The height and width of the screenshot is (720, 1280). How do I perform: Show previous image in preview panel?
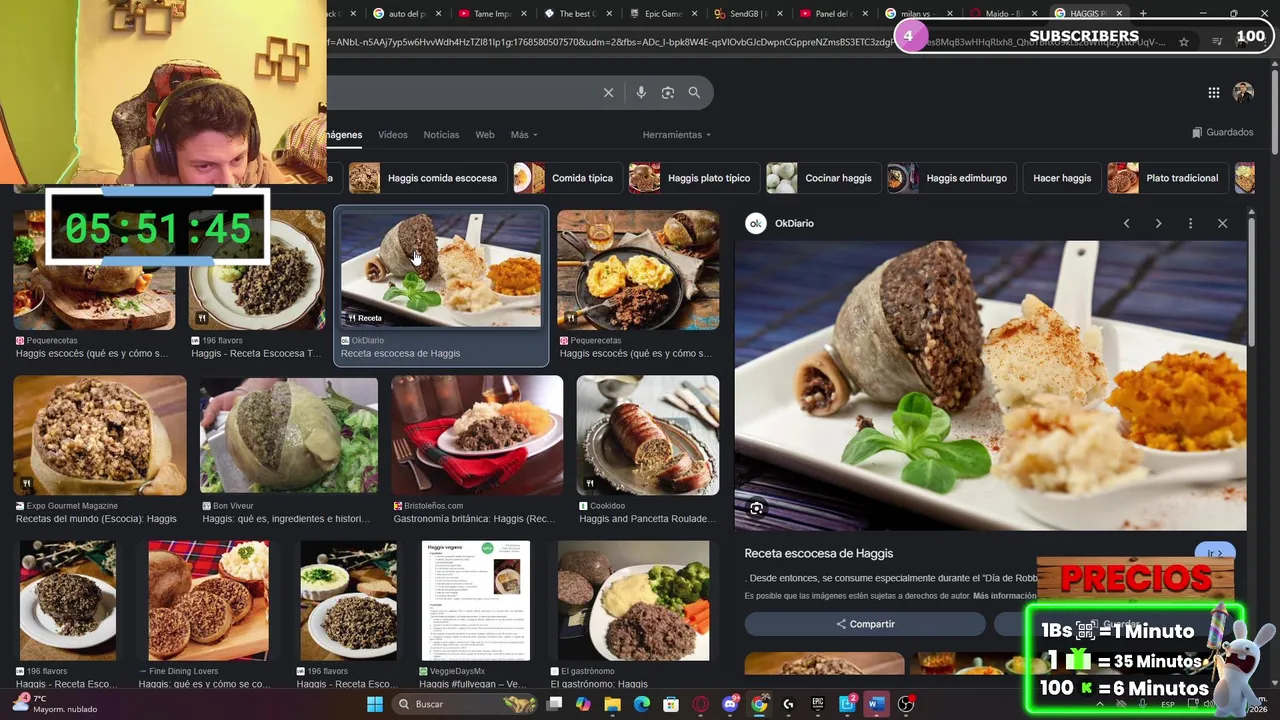1126,223
